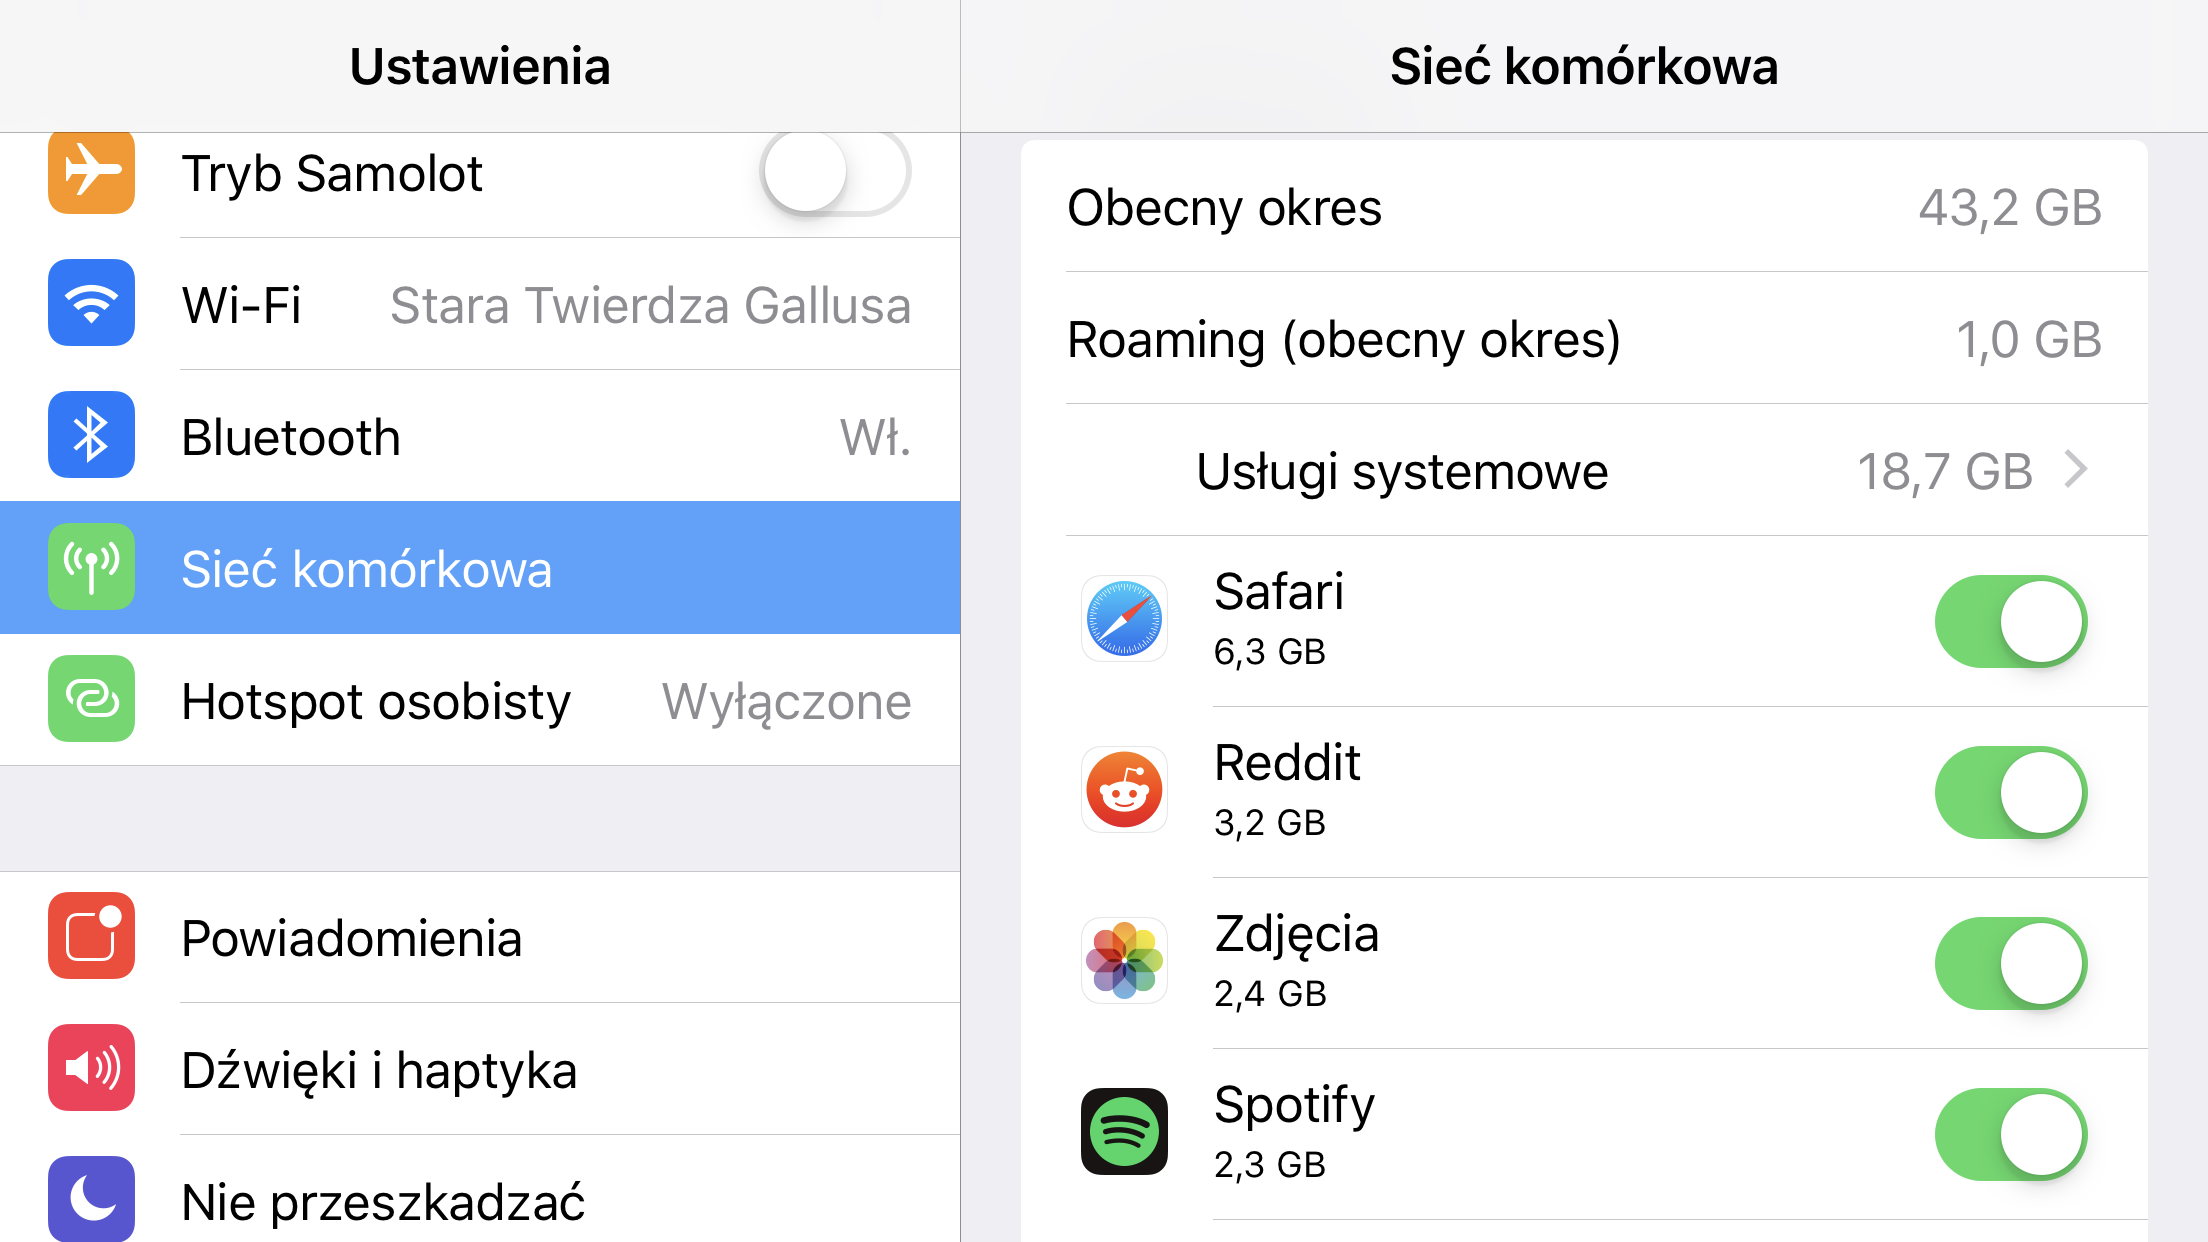Tap the Dźwięki i haptyka speaker icon
2208x1242 pixels.
point(91,1068)
